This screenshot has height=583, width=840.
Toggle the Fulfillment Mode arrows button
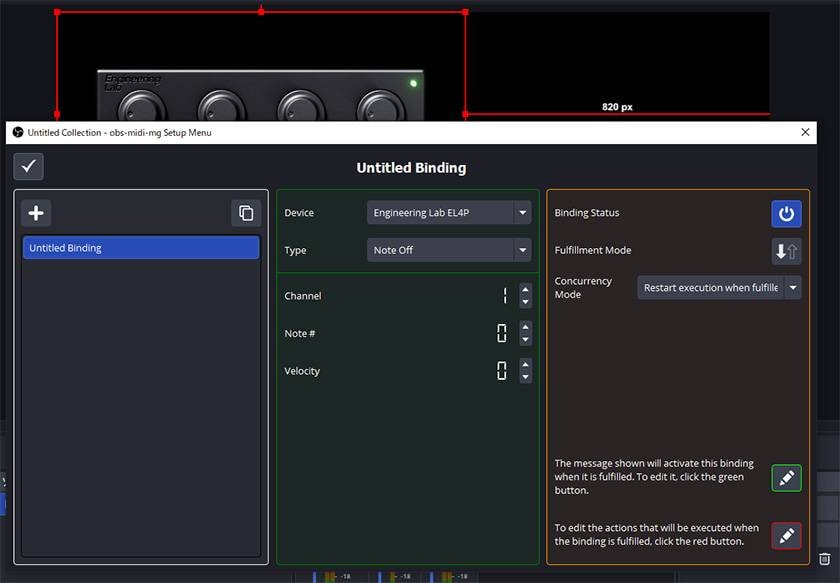click(786, 251)
